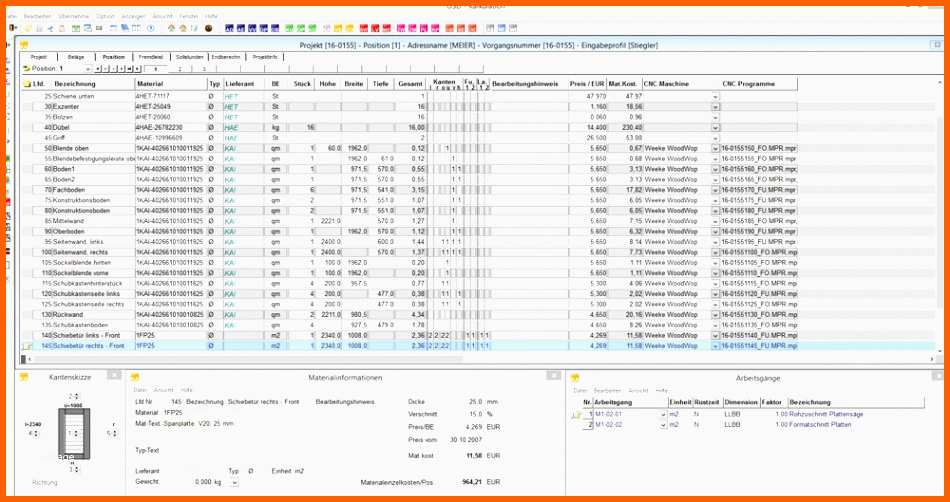Click the blue circular info icon in toolbar
950x502 pixels.
pyautogui.click(x=151, y=28)
